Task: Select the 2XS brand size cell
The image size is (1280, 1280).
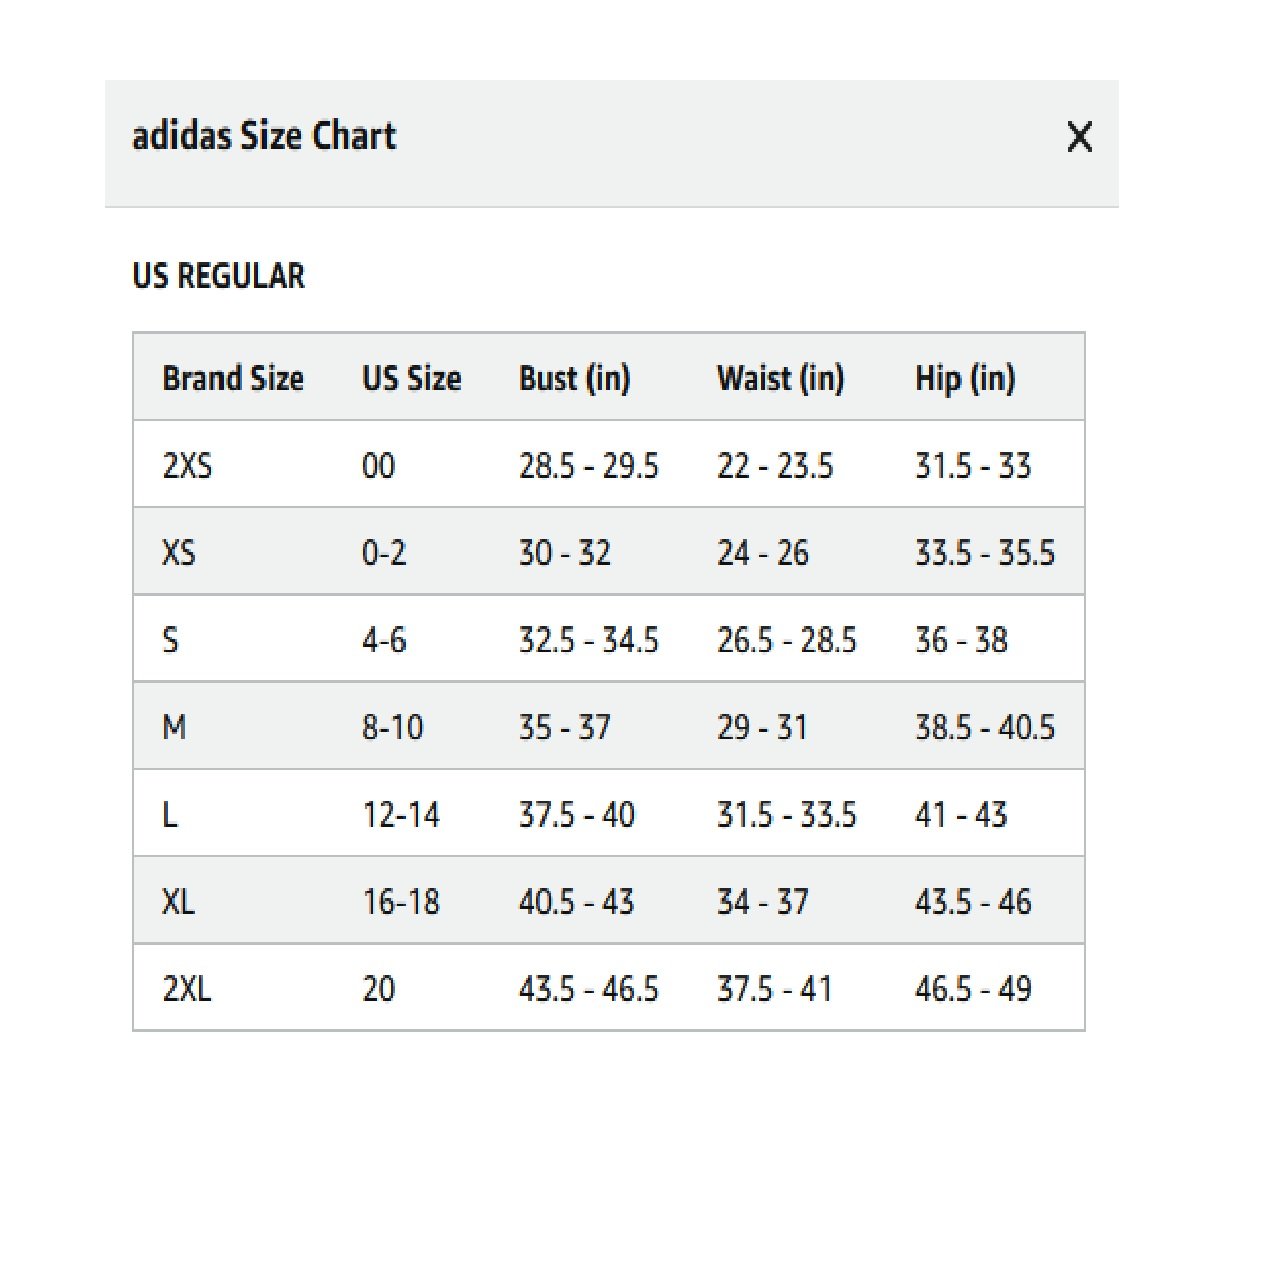Action: 187,465
